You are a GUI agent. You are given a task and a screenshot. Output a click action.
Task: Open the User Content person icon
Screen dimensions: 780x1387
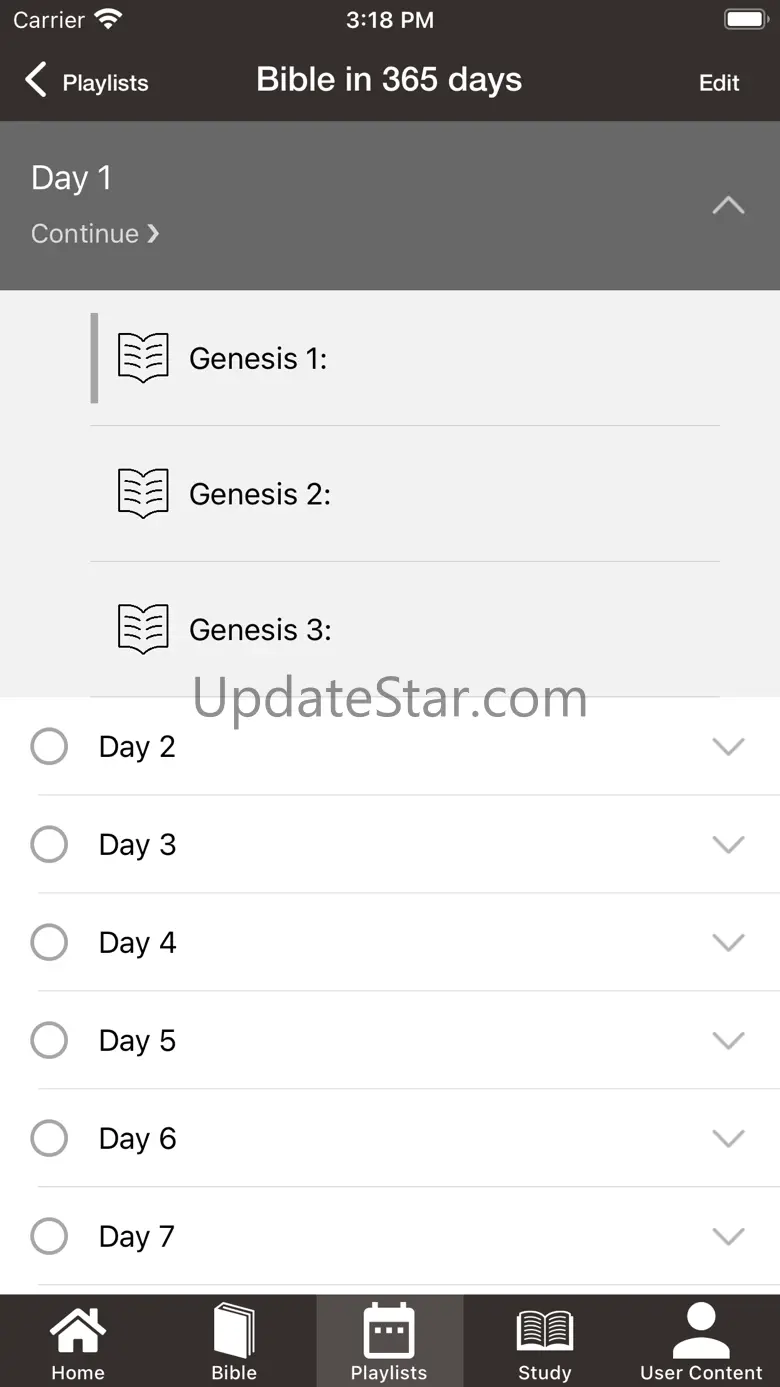pos(701,1331)
